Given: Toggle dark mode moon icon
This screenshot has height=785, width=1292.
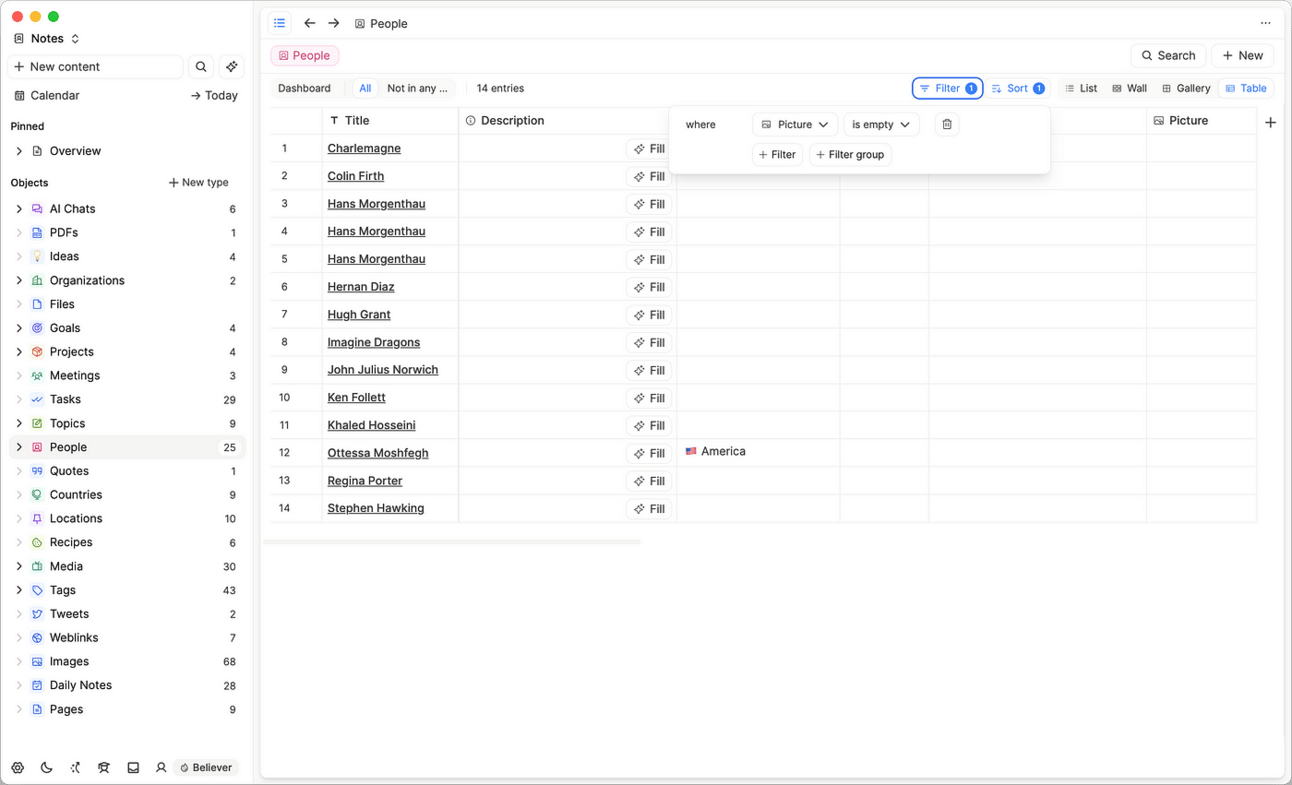Looking at the screenshot, I should coord(47,768).
